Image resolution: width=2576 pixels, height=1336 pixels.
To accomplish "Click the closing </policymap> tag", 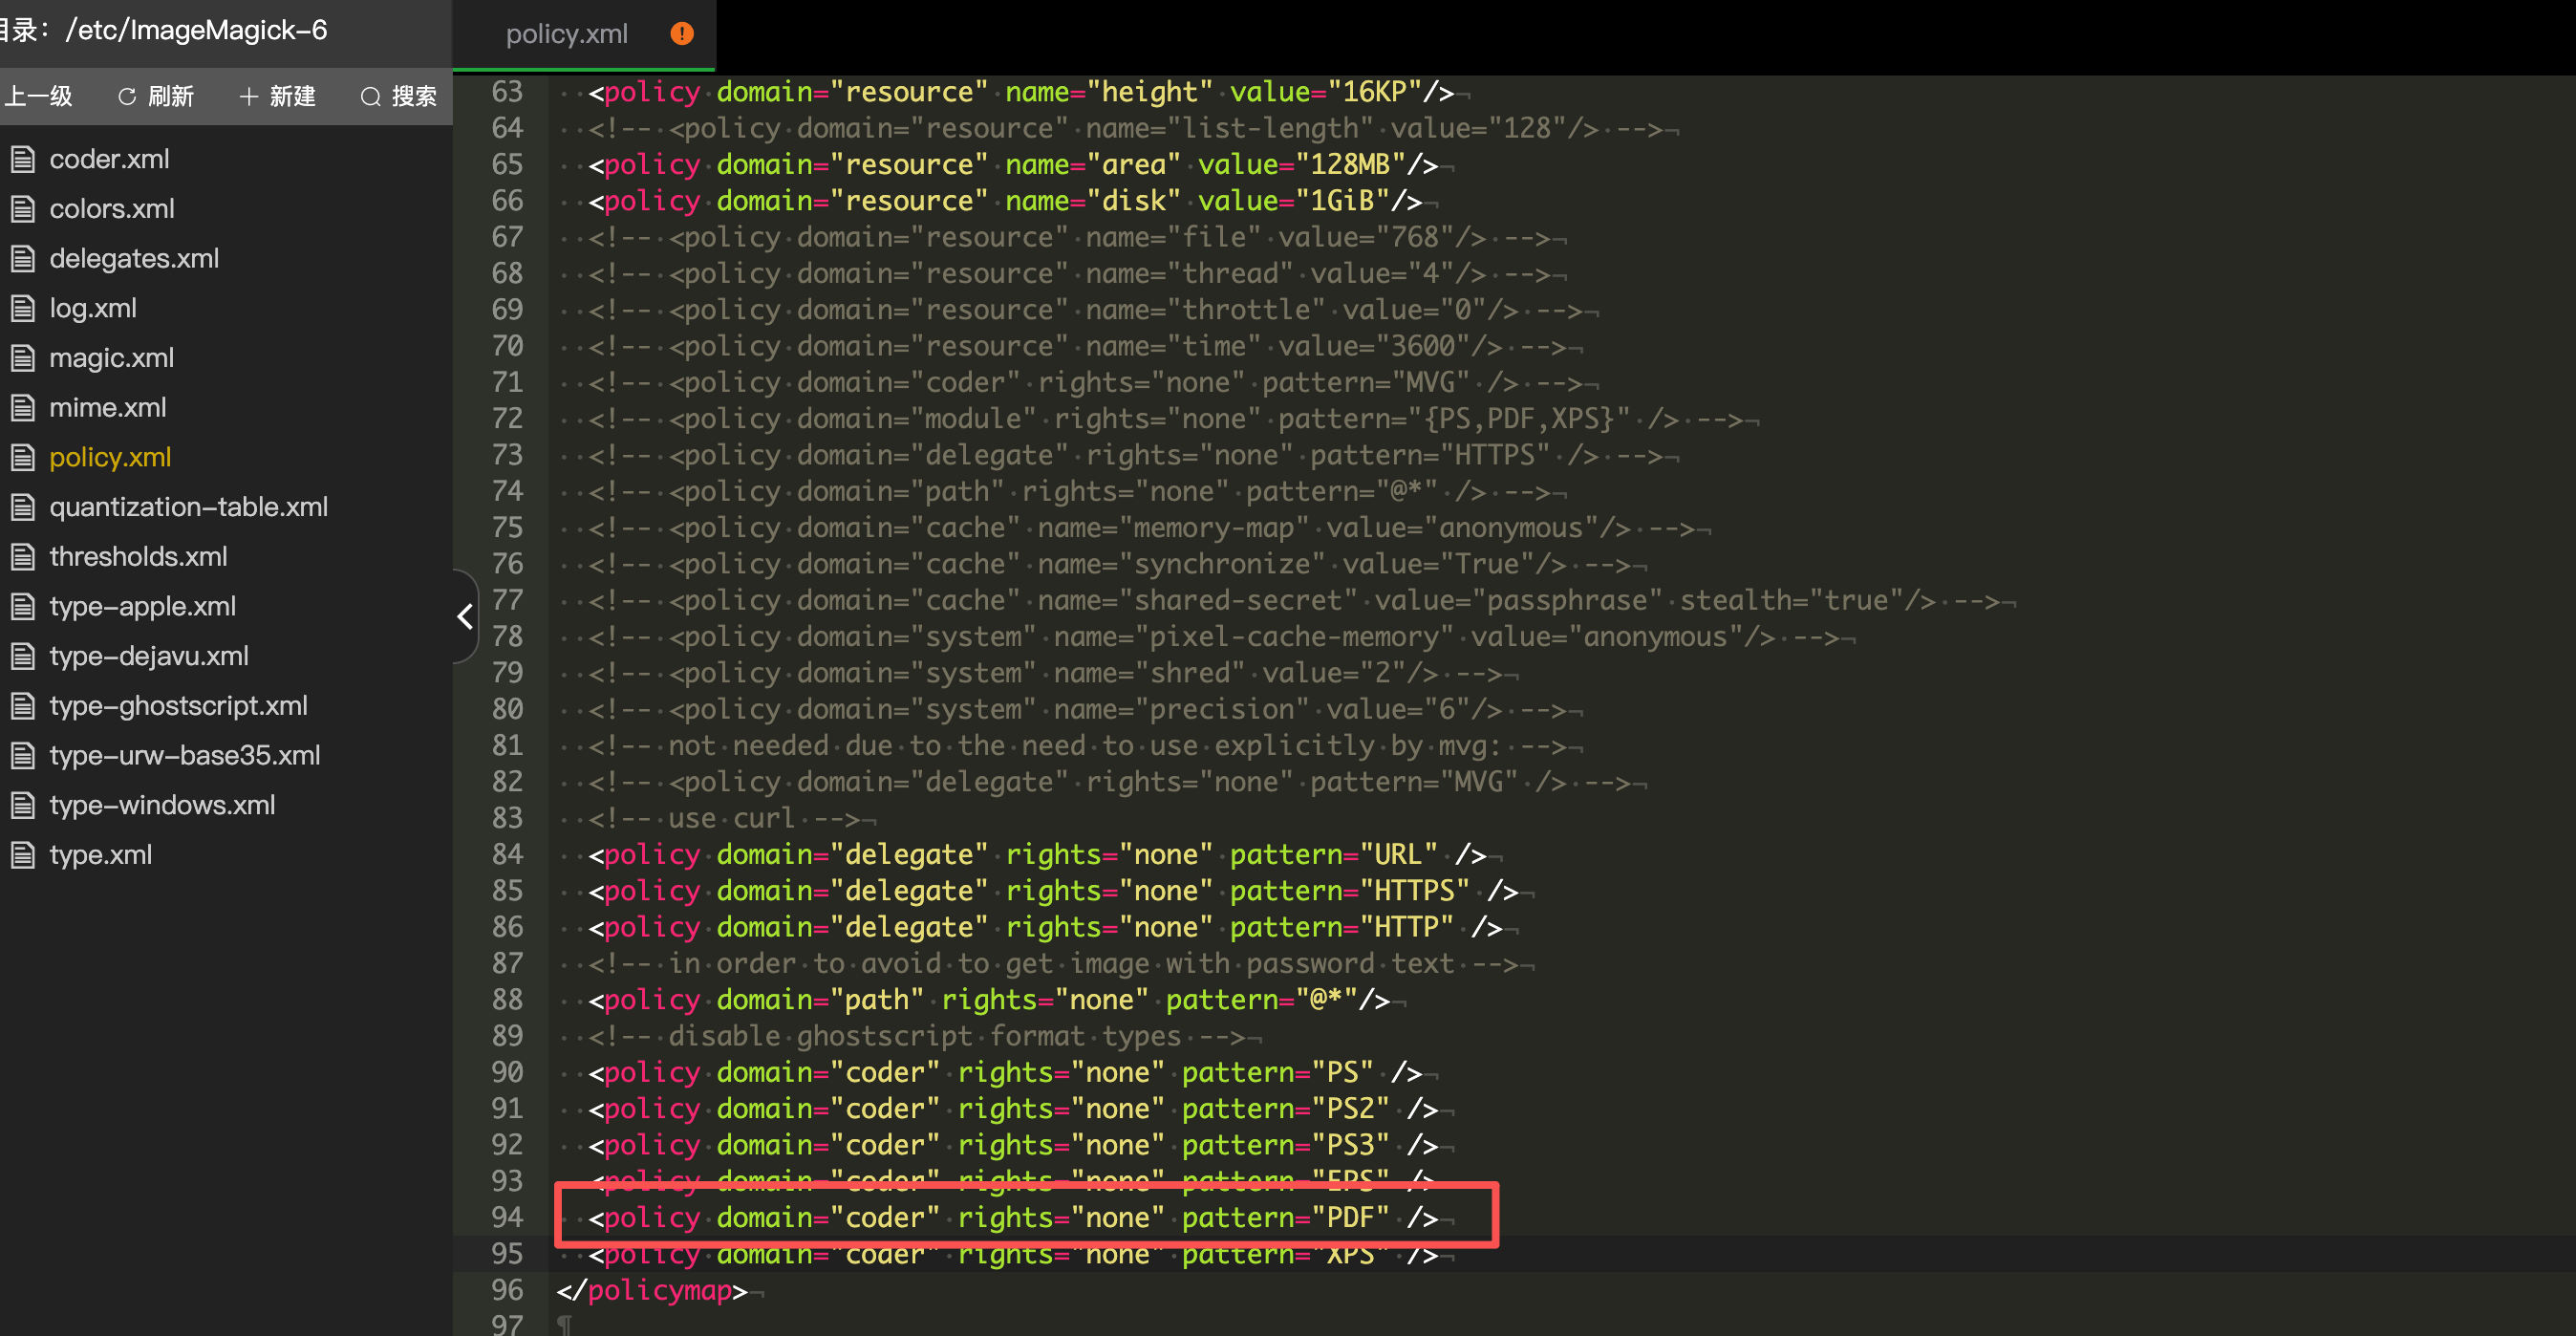I will tap(651, 1290).
